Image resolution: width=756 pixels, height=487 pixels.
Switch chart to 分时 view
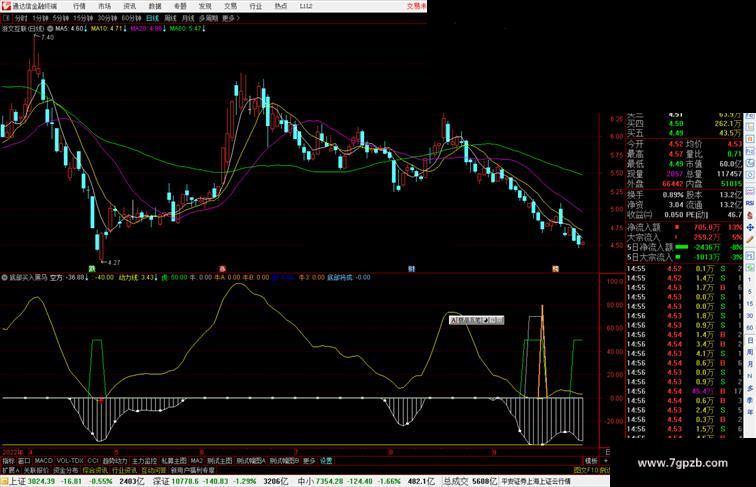[x=21, y=18]
